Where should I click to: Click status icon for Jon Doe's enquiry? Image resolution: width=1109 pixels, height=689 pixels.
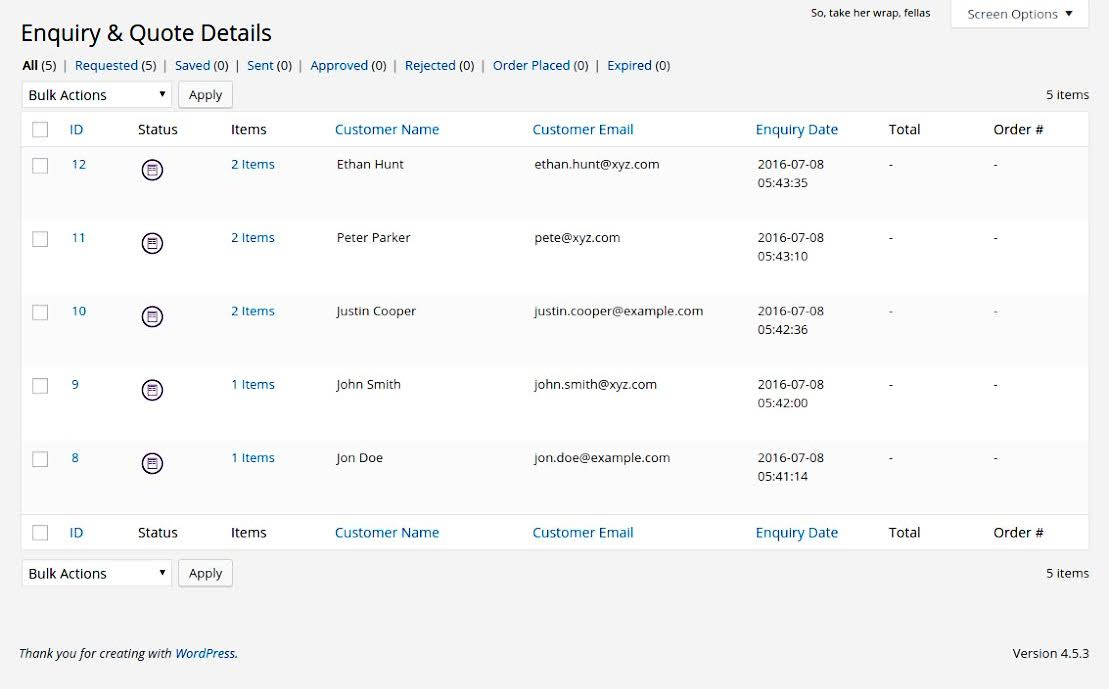tap(152, 463)
